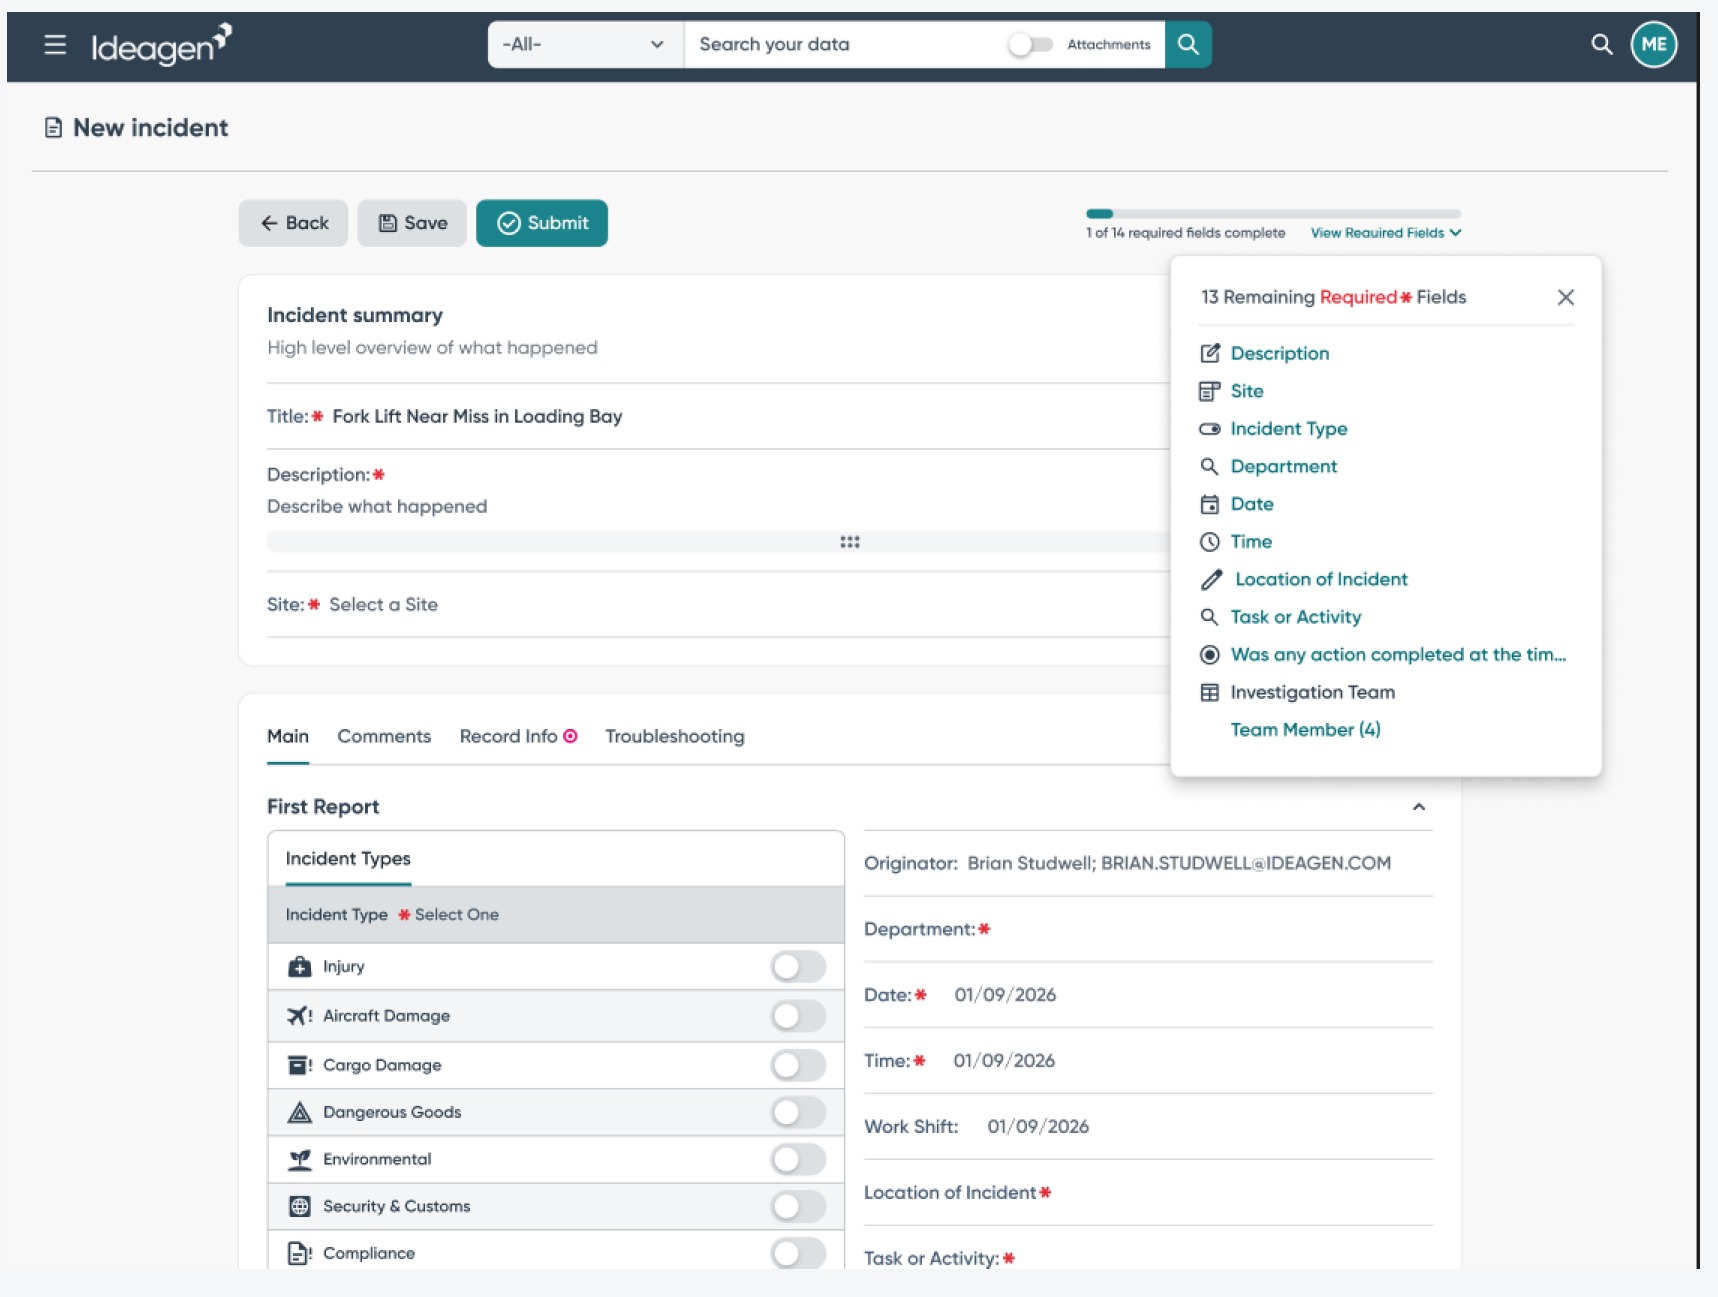Click the Describe what happened text area

coord(377,506)
